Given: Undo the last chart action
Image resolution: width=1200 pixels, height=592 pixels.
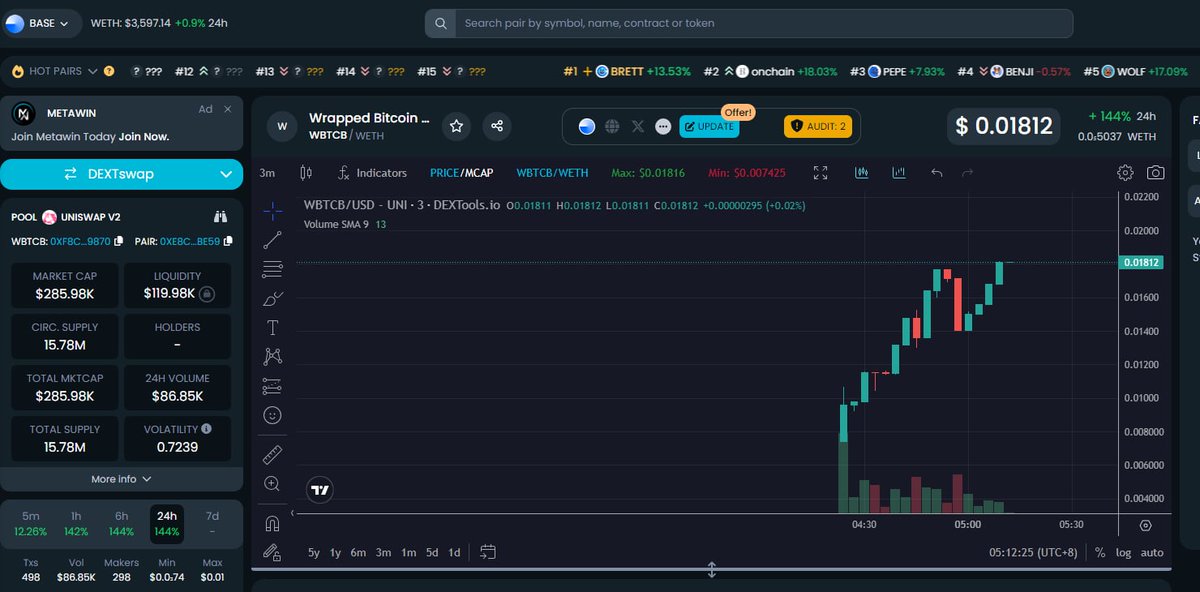Looking at the screenshot, I should [x=937, y=173].
